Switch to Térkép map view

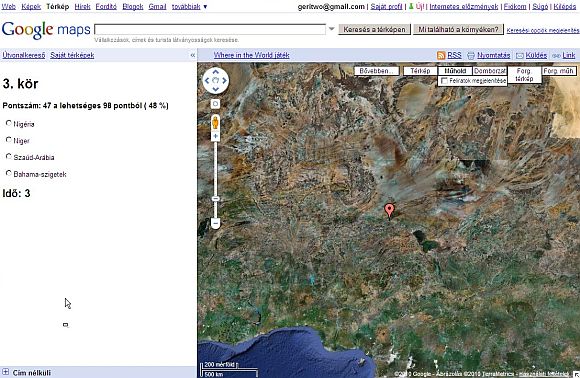[x=420, y=71]
